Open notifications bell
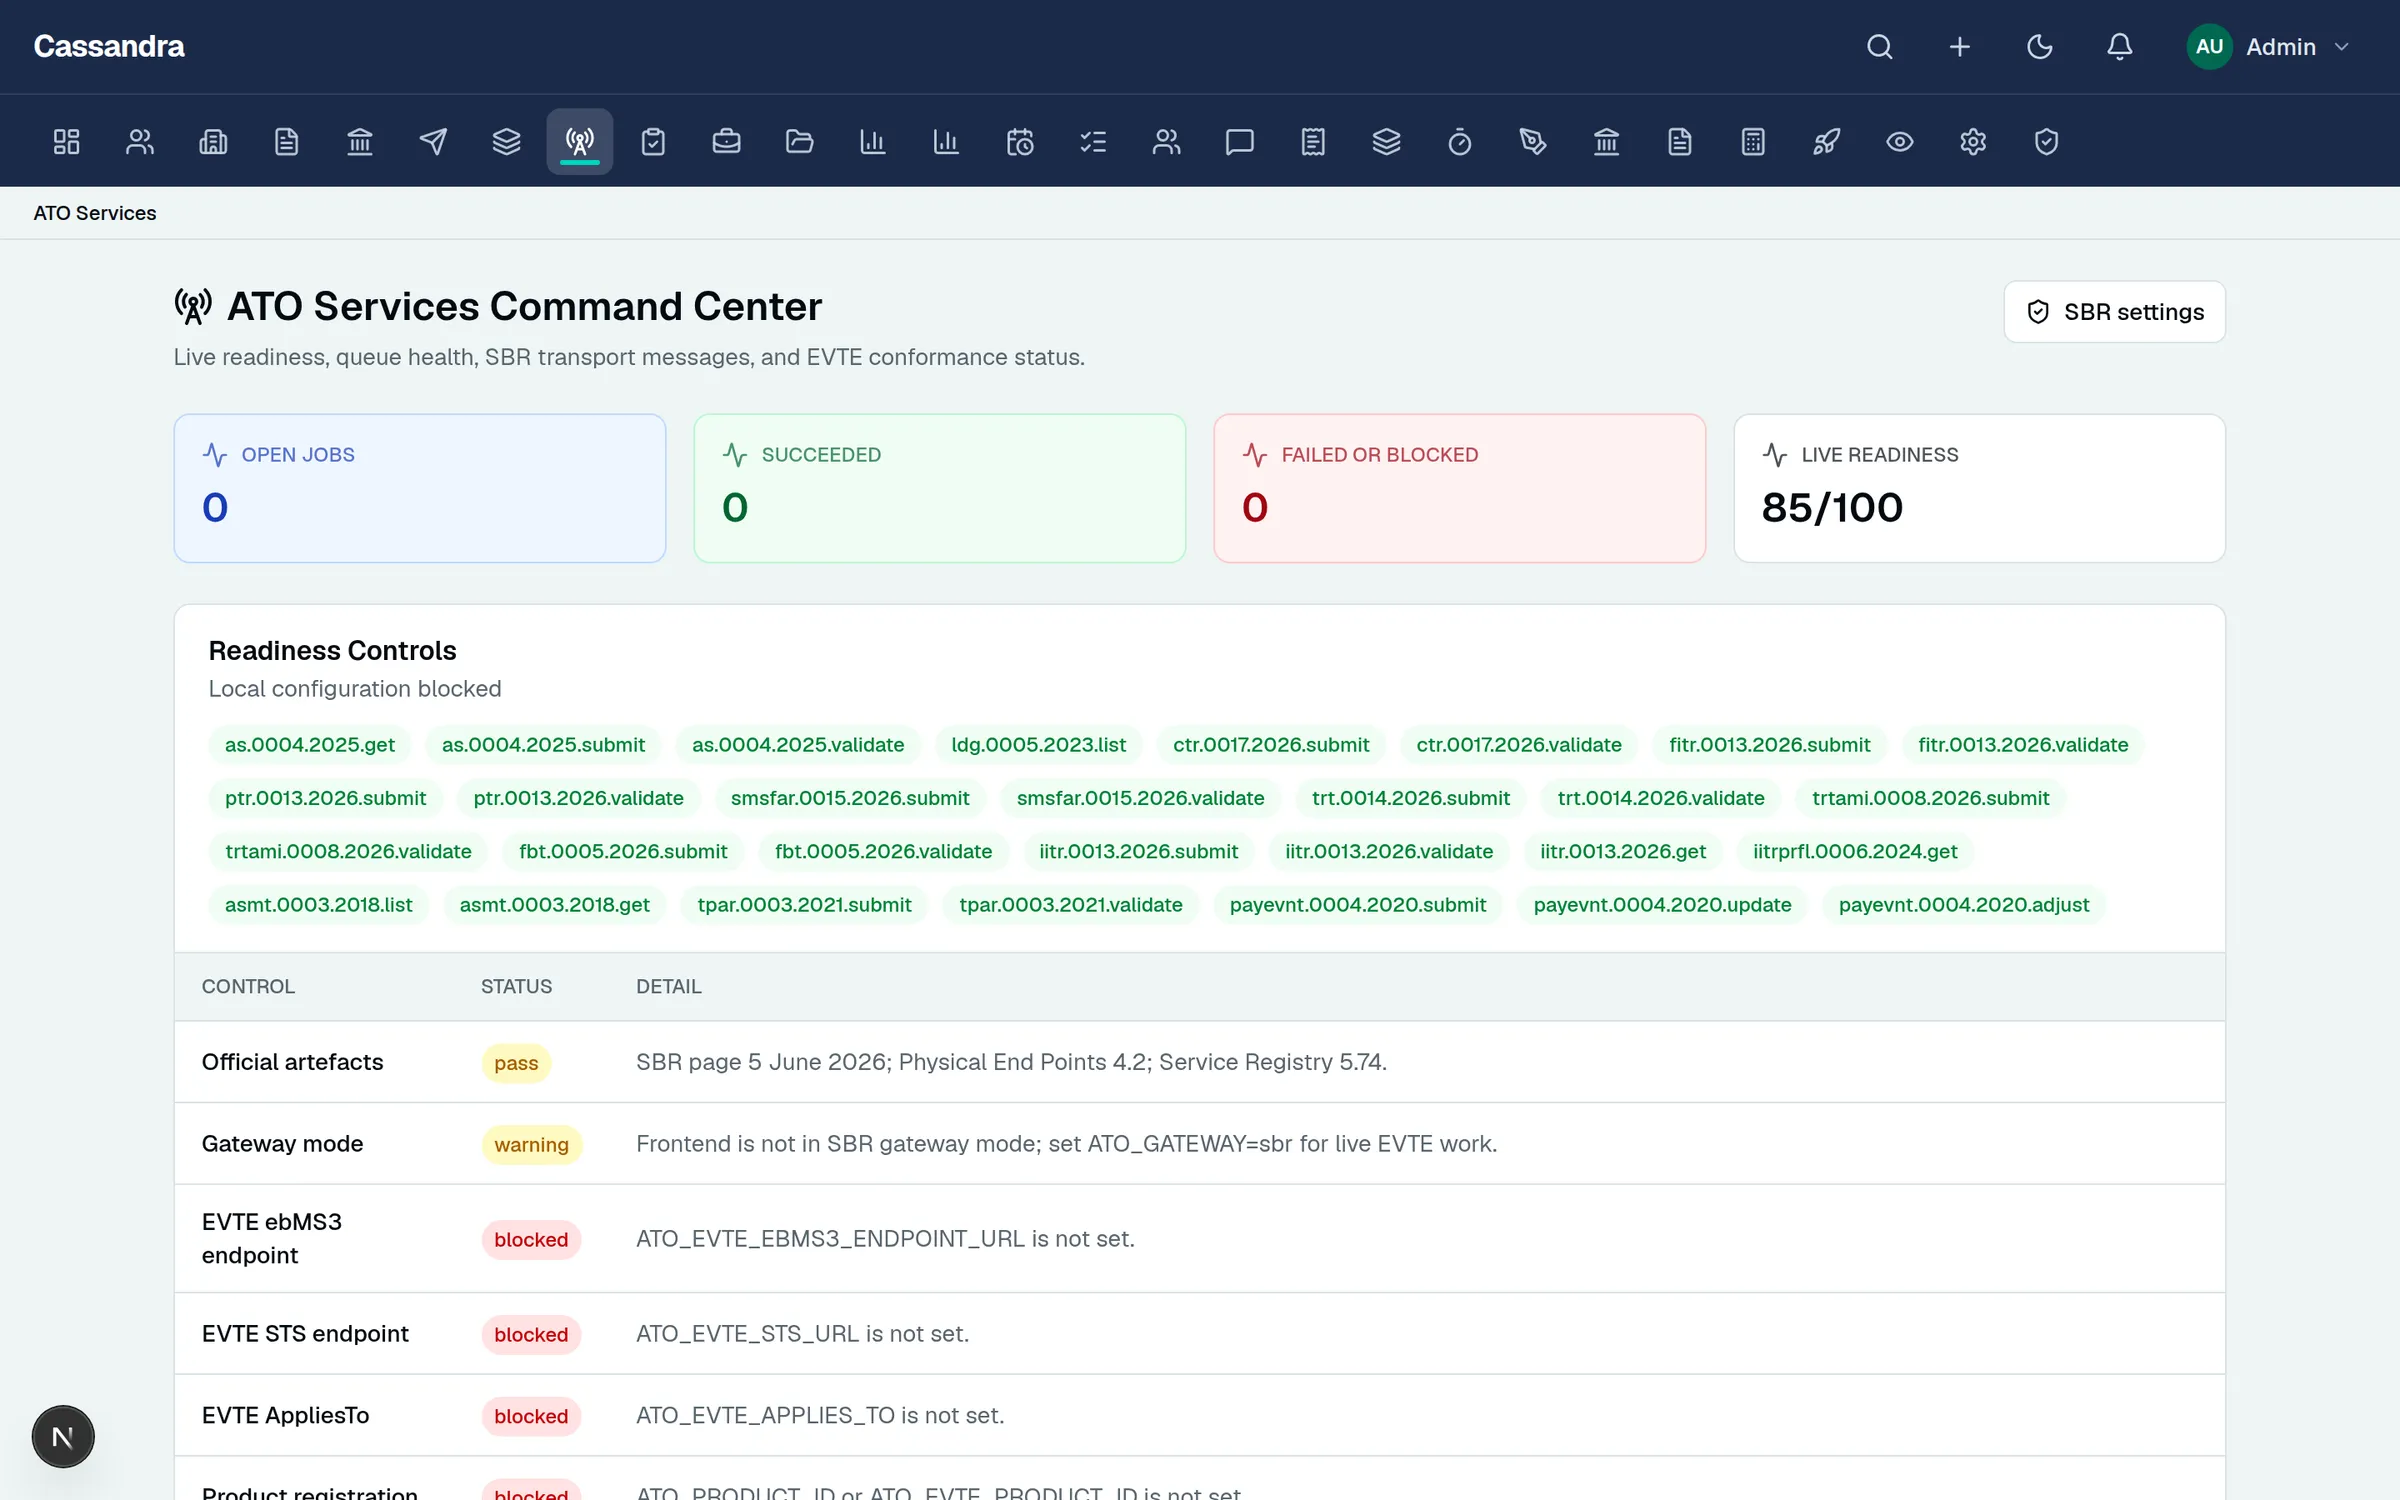Image resolution: width=2400 pixels, height=1500 pixels. point(2120,47)
